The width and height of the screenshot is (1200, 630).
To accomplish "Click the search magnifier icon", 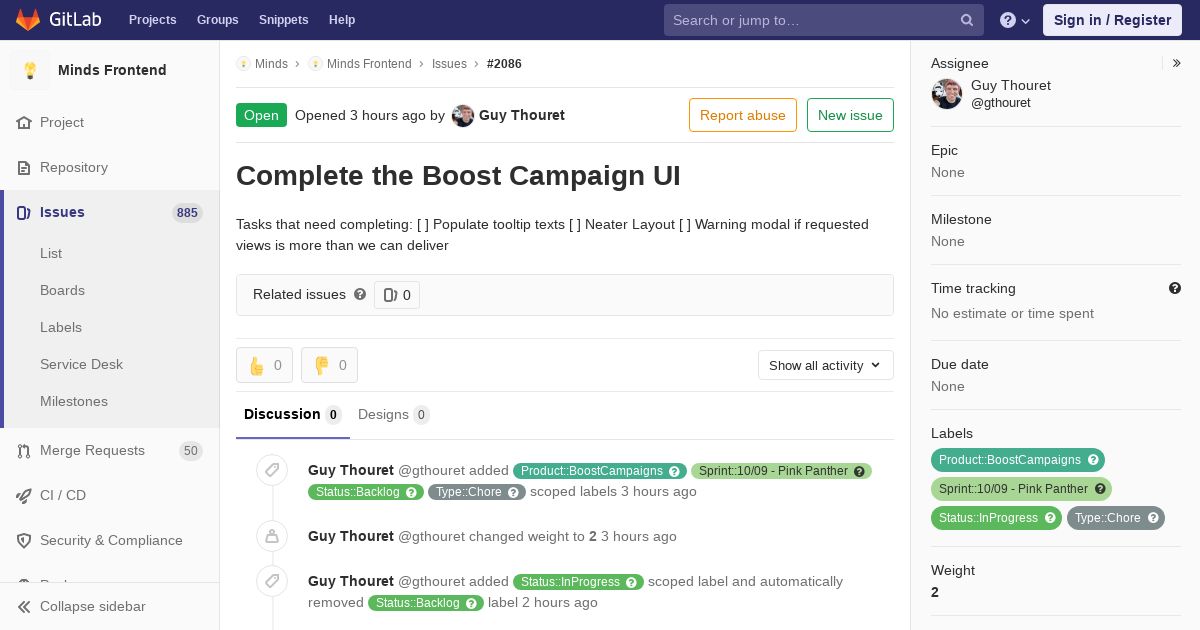I will [967, 20].
